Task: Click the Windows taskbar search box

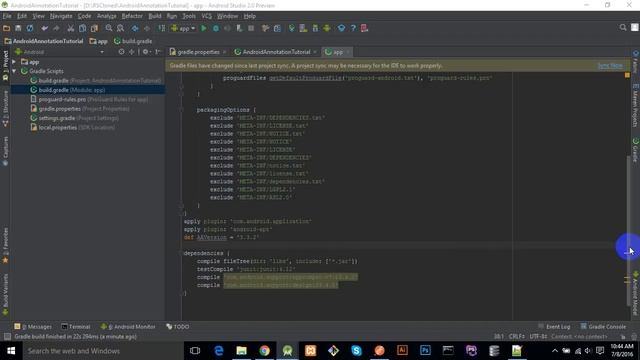Action: pyautogui.click(x=102, y=351)
